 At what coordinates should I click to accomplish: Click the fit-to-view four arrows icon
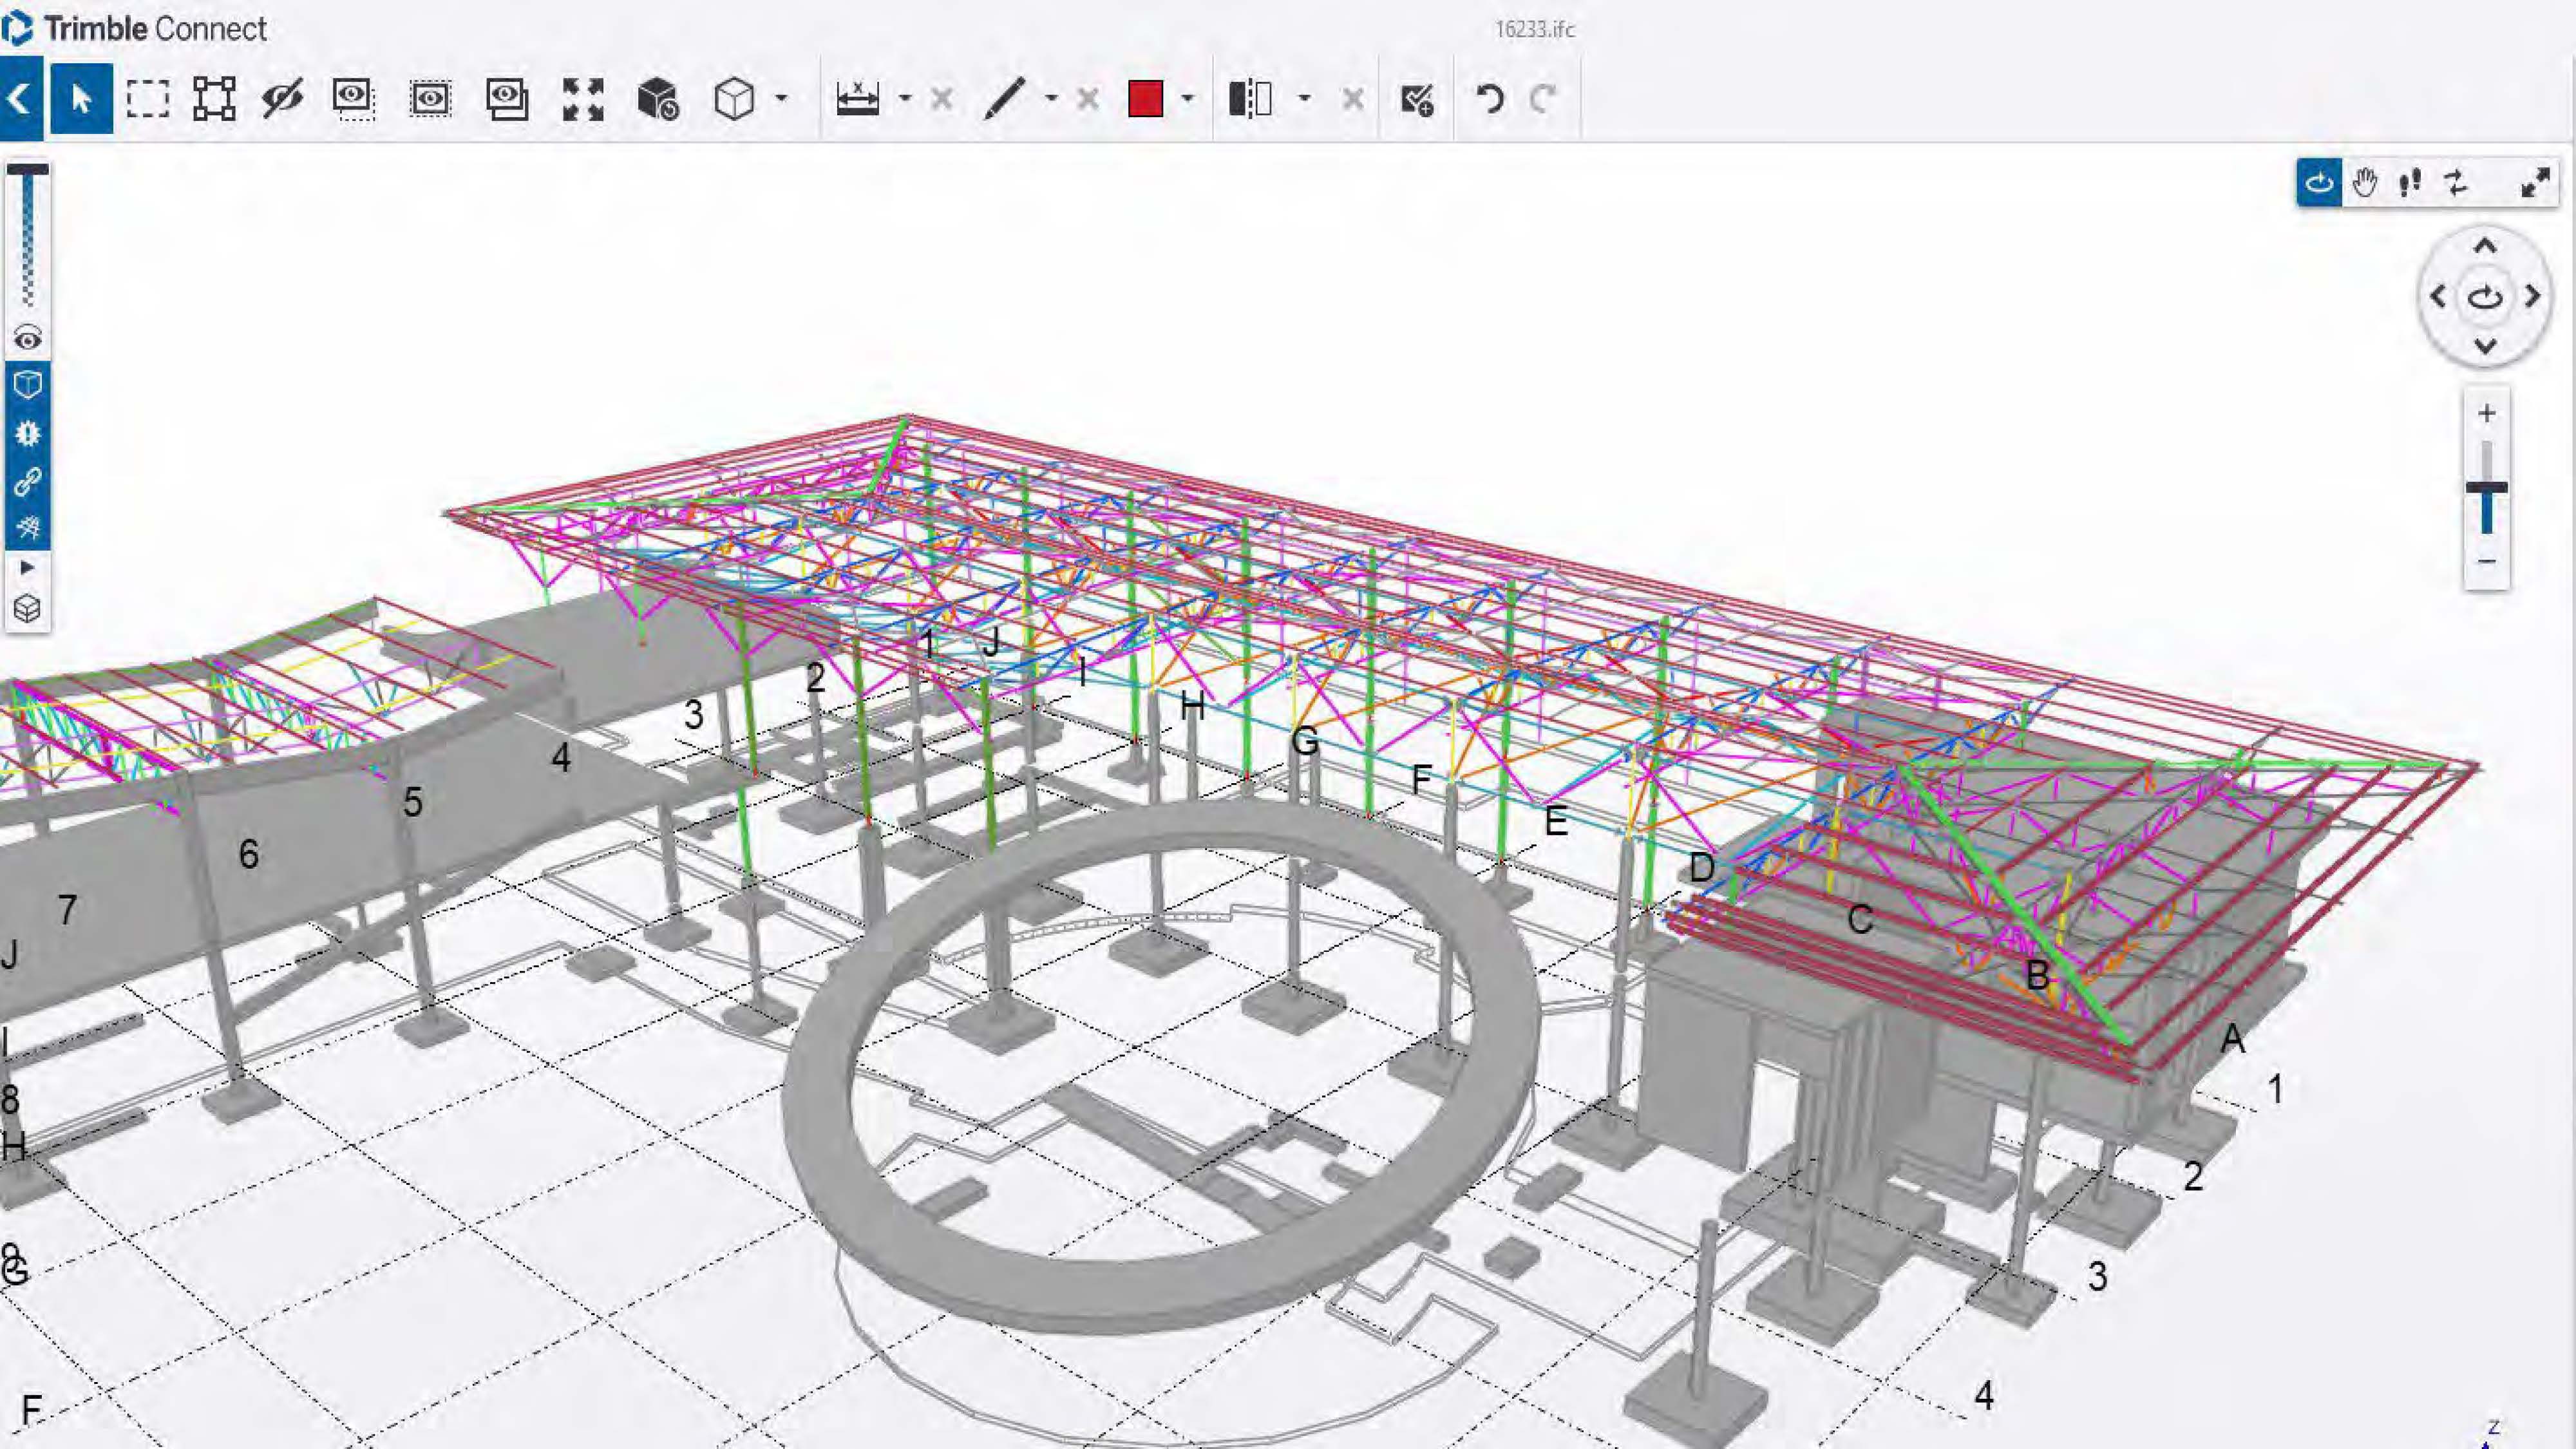[583, 99]
